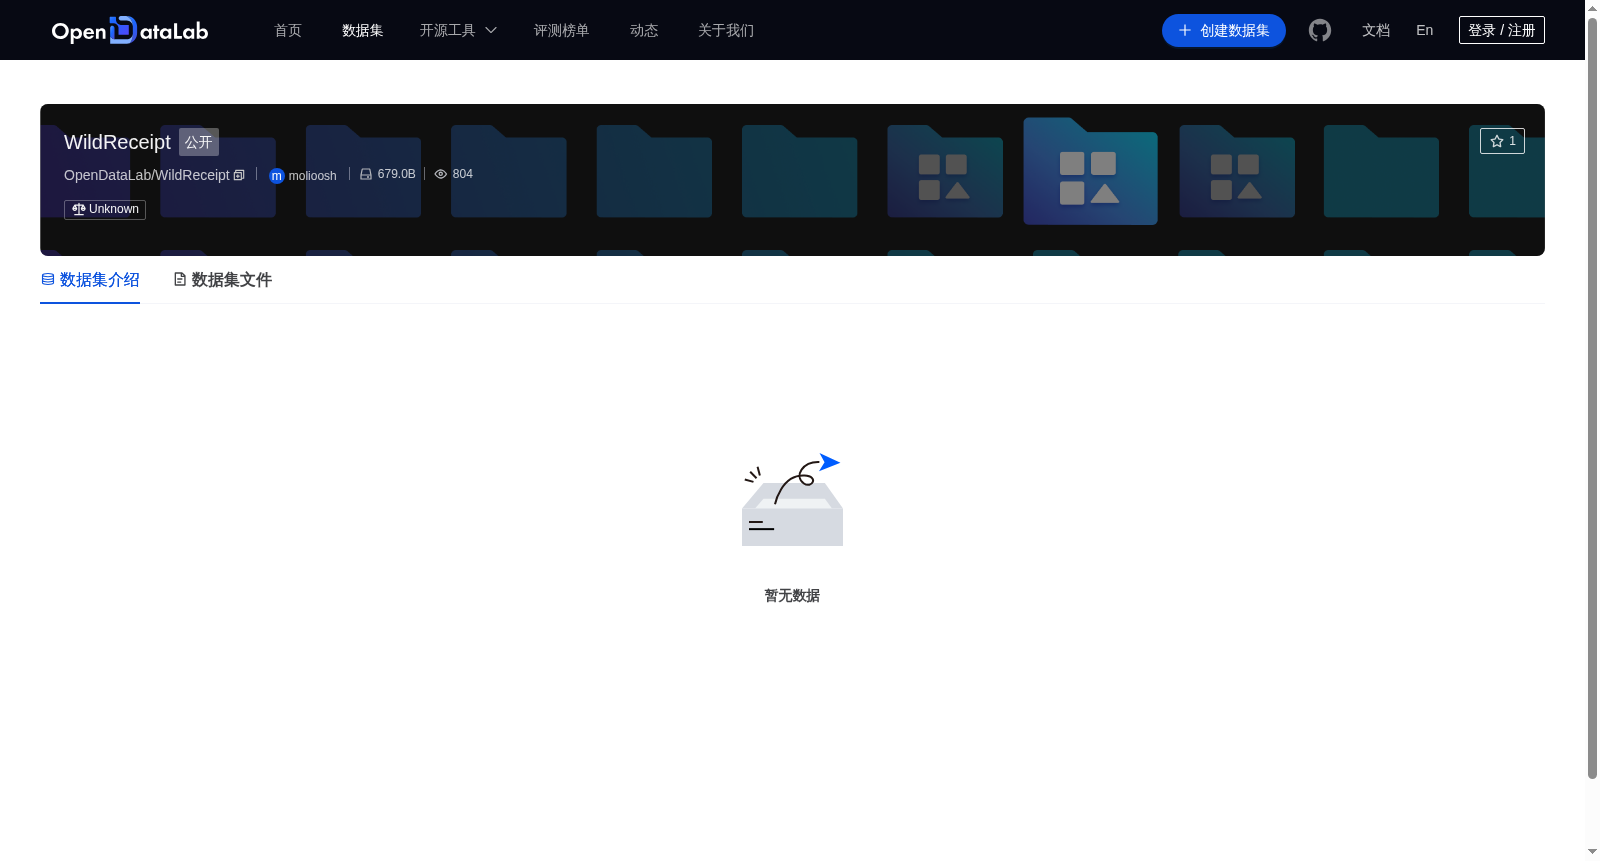Image resolution: width=1600 pixels, height=861 pixels.
Task: Open the 评测榜单 nav item
Action: pos(561,30)
